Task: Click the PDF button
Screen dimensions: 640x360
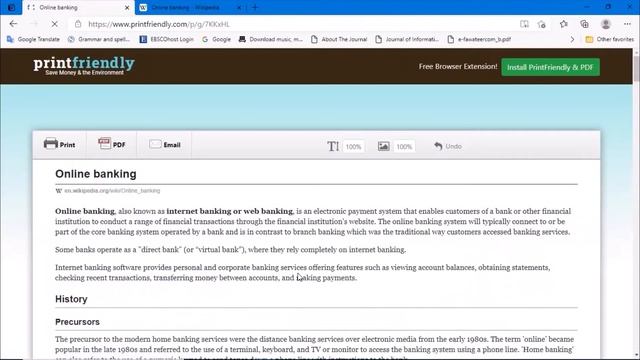Action: 111,144
